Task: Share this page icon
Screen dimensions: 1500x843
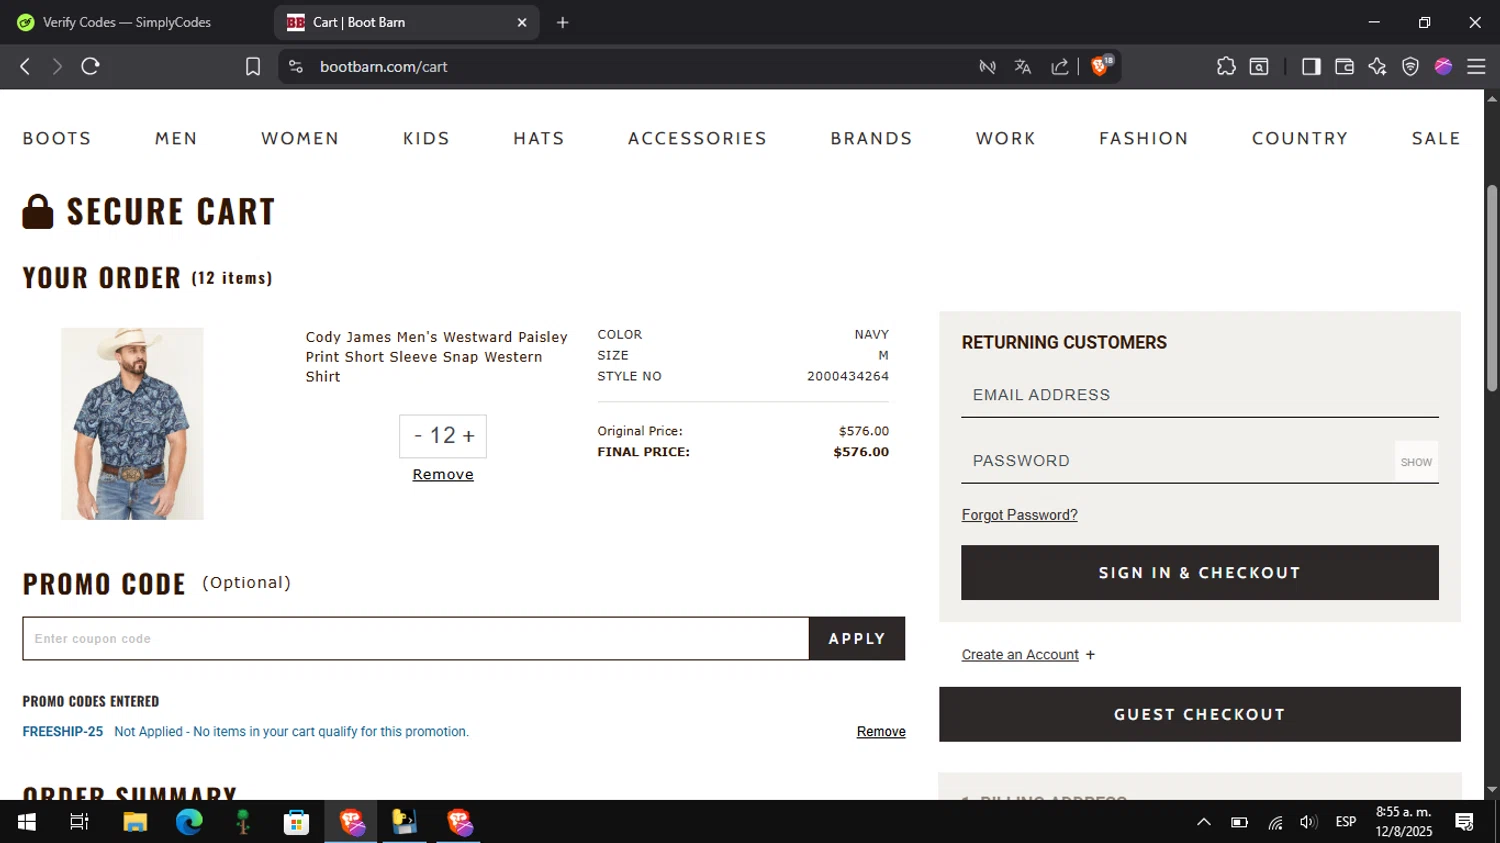Action: [x=1059, y=66]
